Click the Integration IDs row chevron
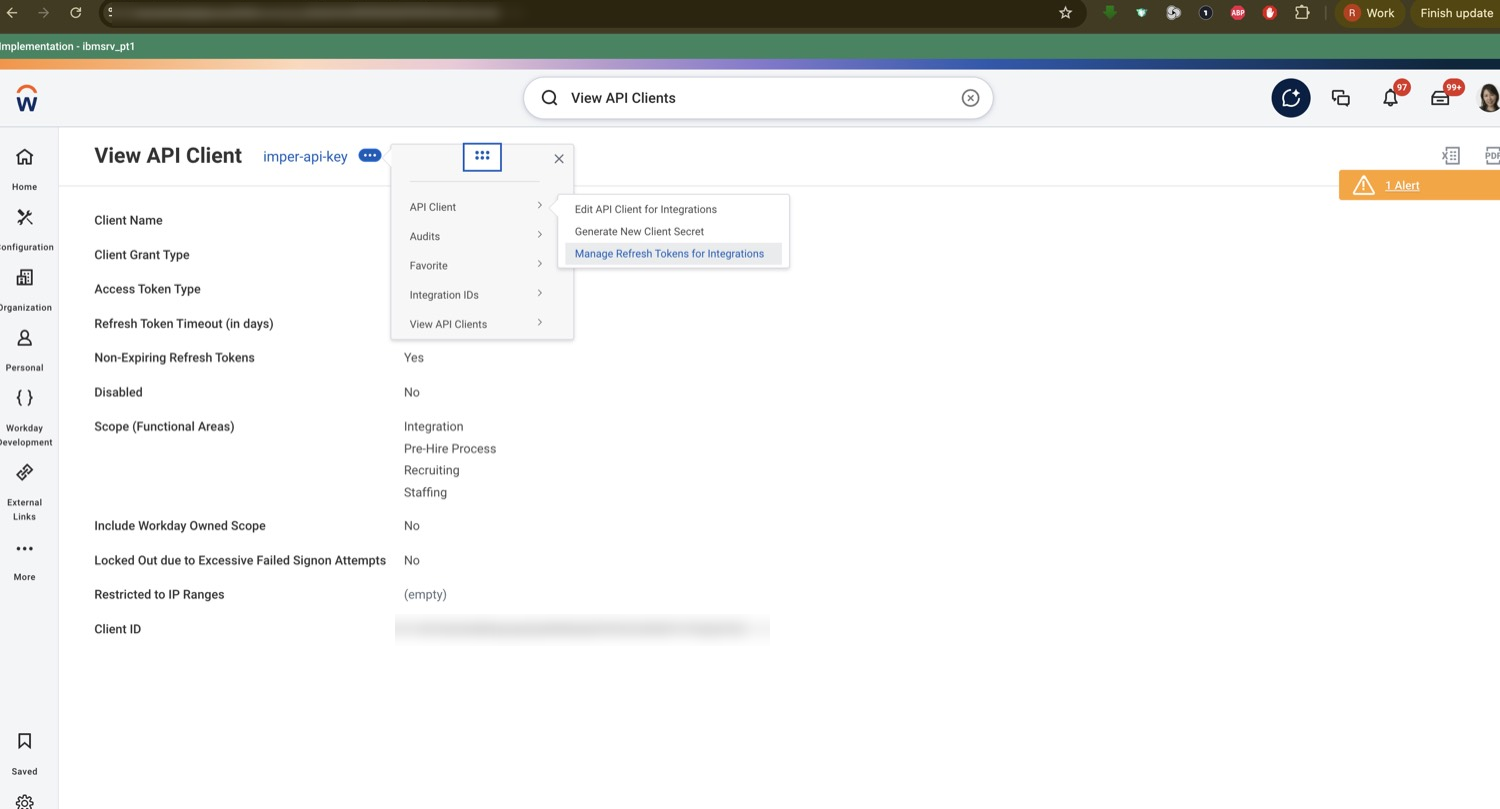This screenshot has height=809, width=1500. (x=540, y=293)
